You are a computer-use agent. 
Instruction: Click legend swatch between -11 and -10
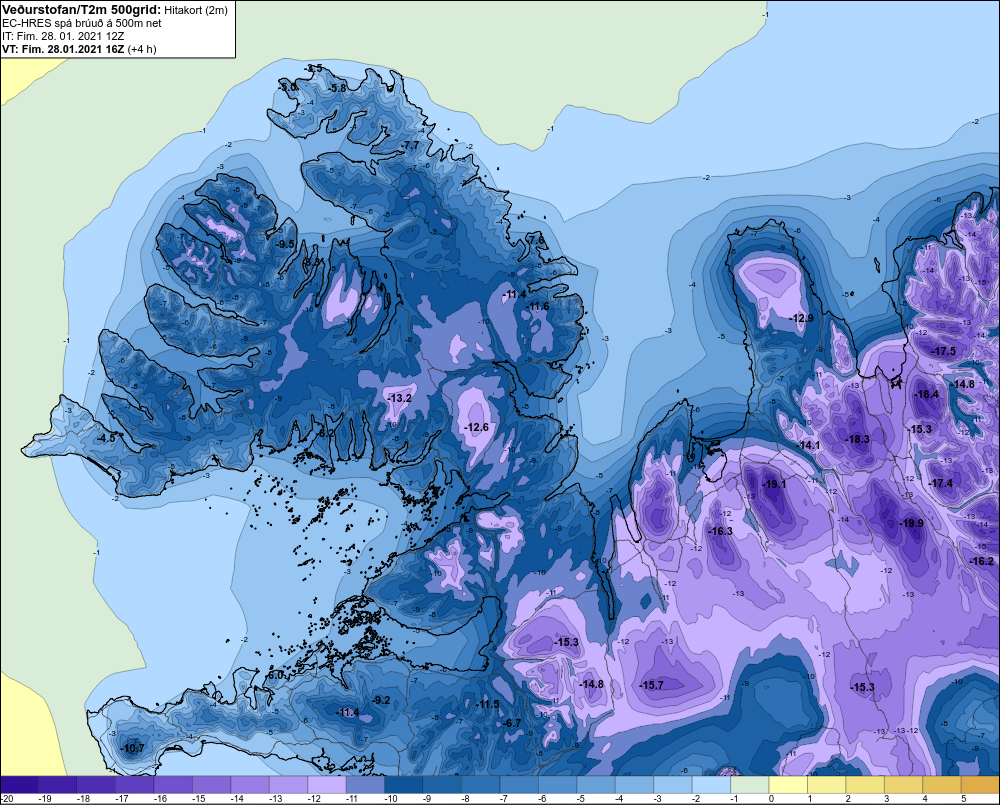[365, 785]
